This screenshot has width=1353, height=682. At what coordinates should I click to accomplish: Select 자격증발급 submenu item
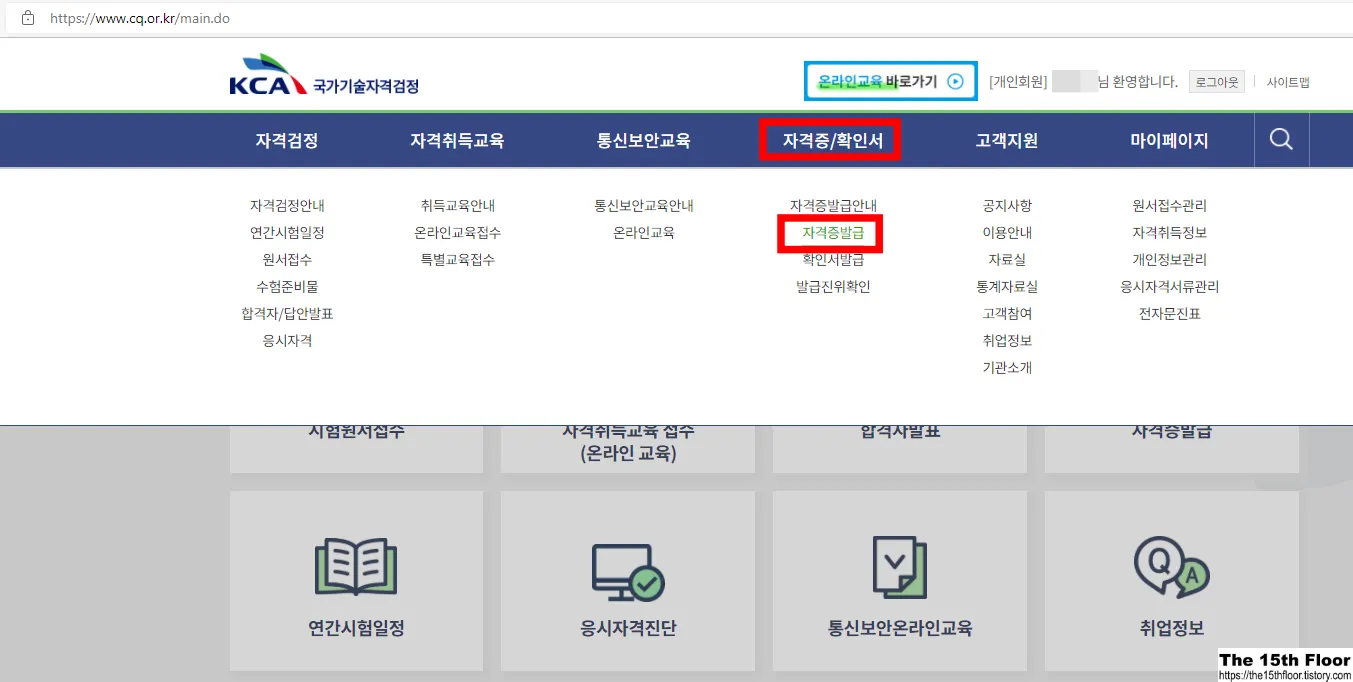(x=832, y=233)
